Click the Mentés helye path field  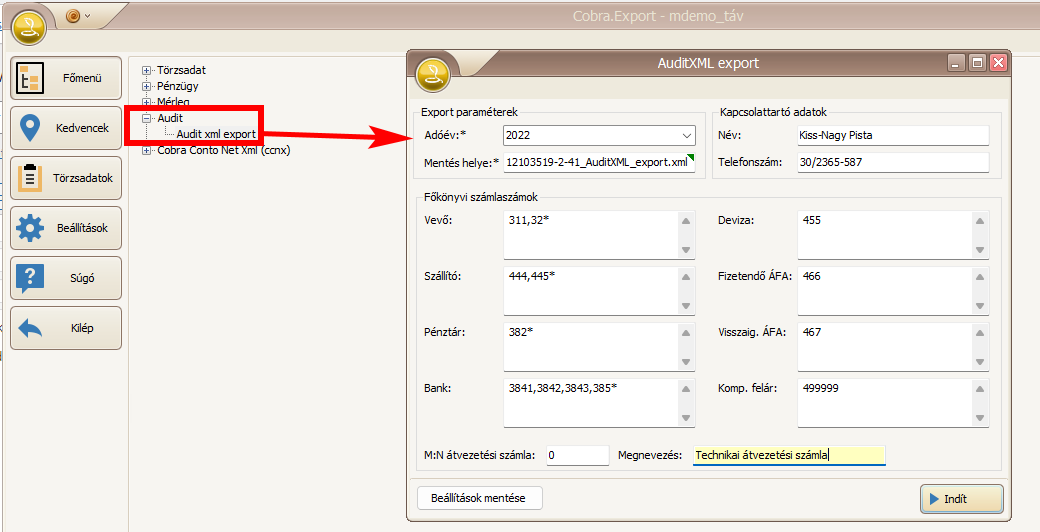click(599, 162)
